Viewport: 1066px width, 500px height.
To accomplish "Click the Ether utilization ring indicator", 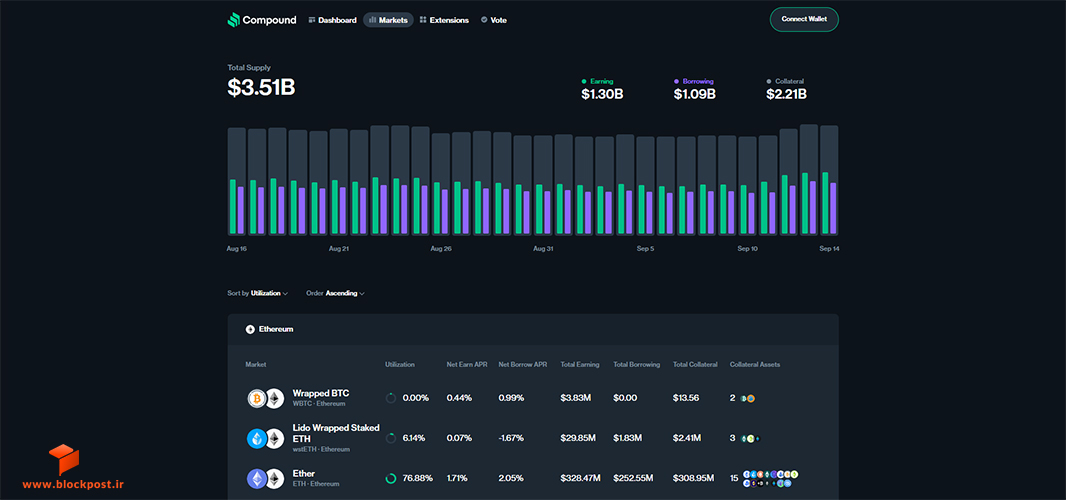I will coord(391,479).
